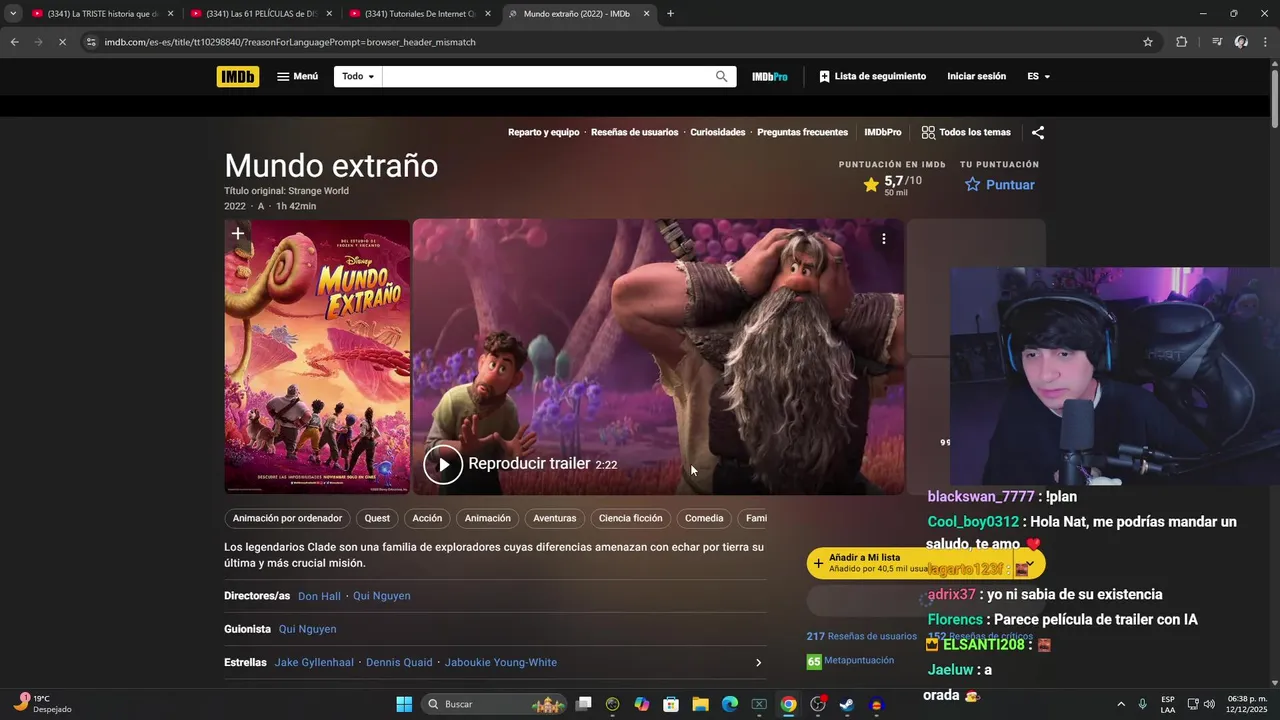Open the browser extensions puzzle icon
Image resolution: width=1280 pixels, height=720 pixels.
click(1181, 42)
